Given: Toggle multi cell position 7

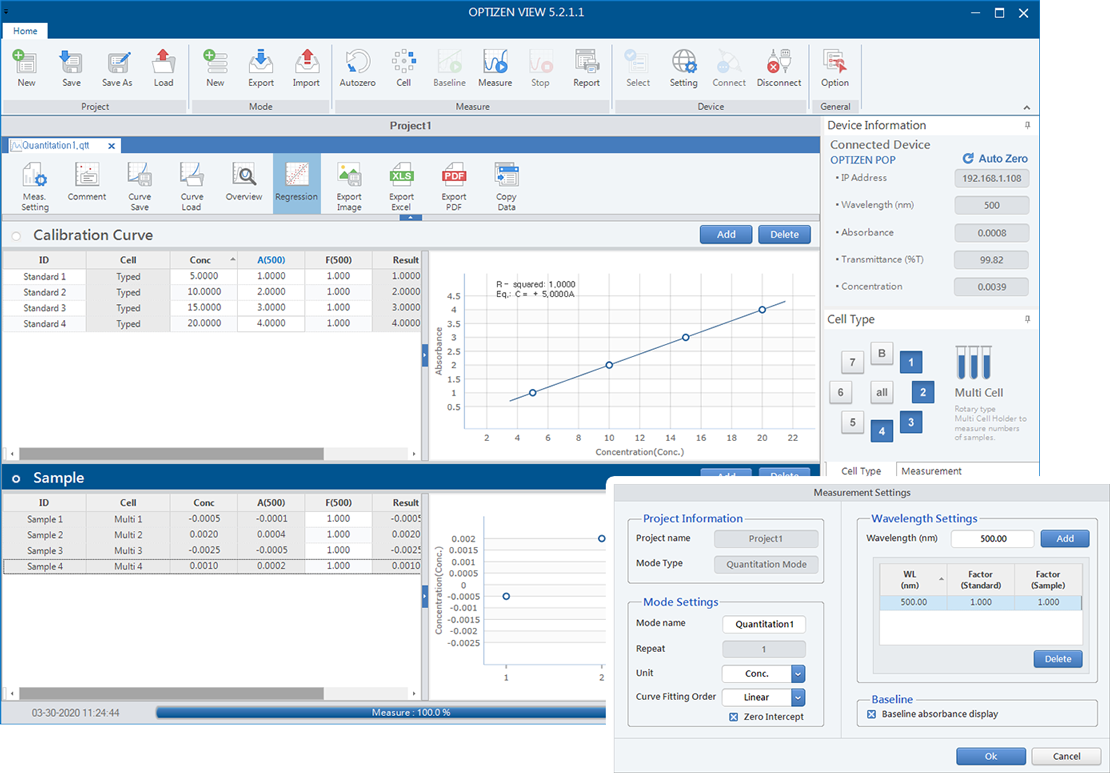Looking at the screenshot, I should point(852,362).
